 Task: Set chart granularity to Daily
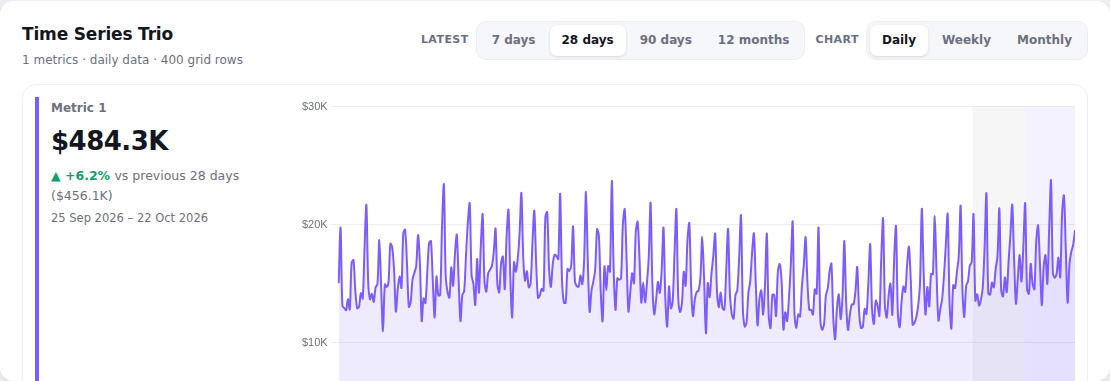(x=898, y=40)
